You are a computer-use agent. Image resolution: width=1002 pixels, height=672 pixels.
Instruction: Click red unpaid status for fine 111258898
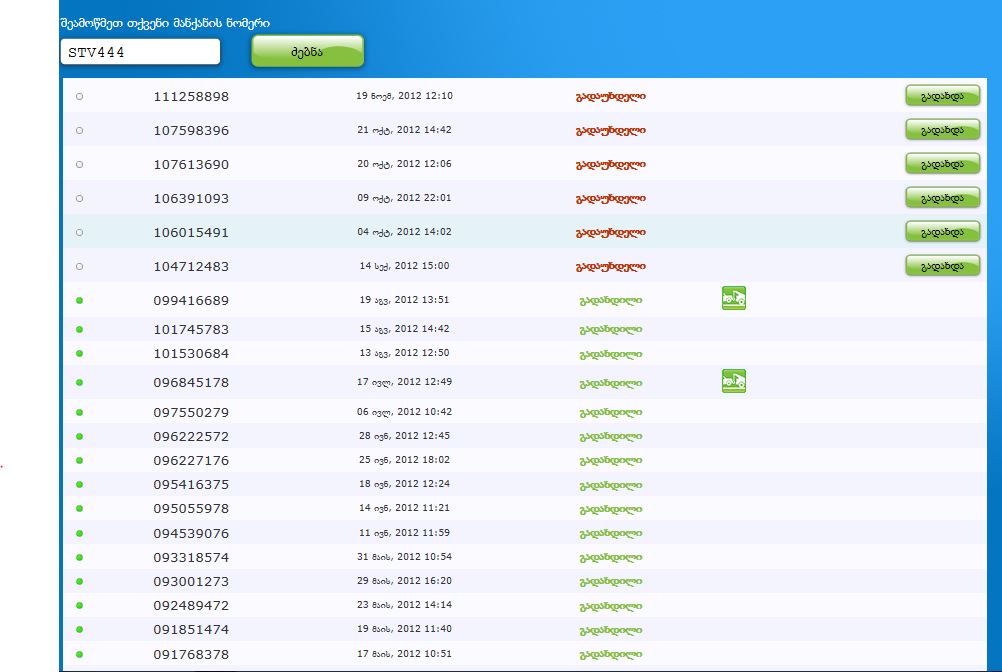pyautogui.click(x=611, y=96)
